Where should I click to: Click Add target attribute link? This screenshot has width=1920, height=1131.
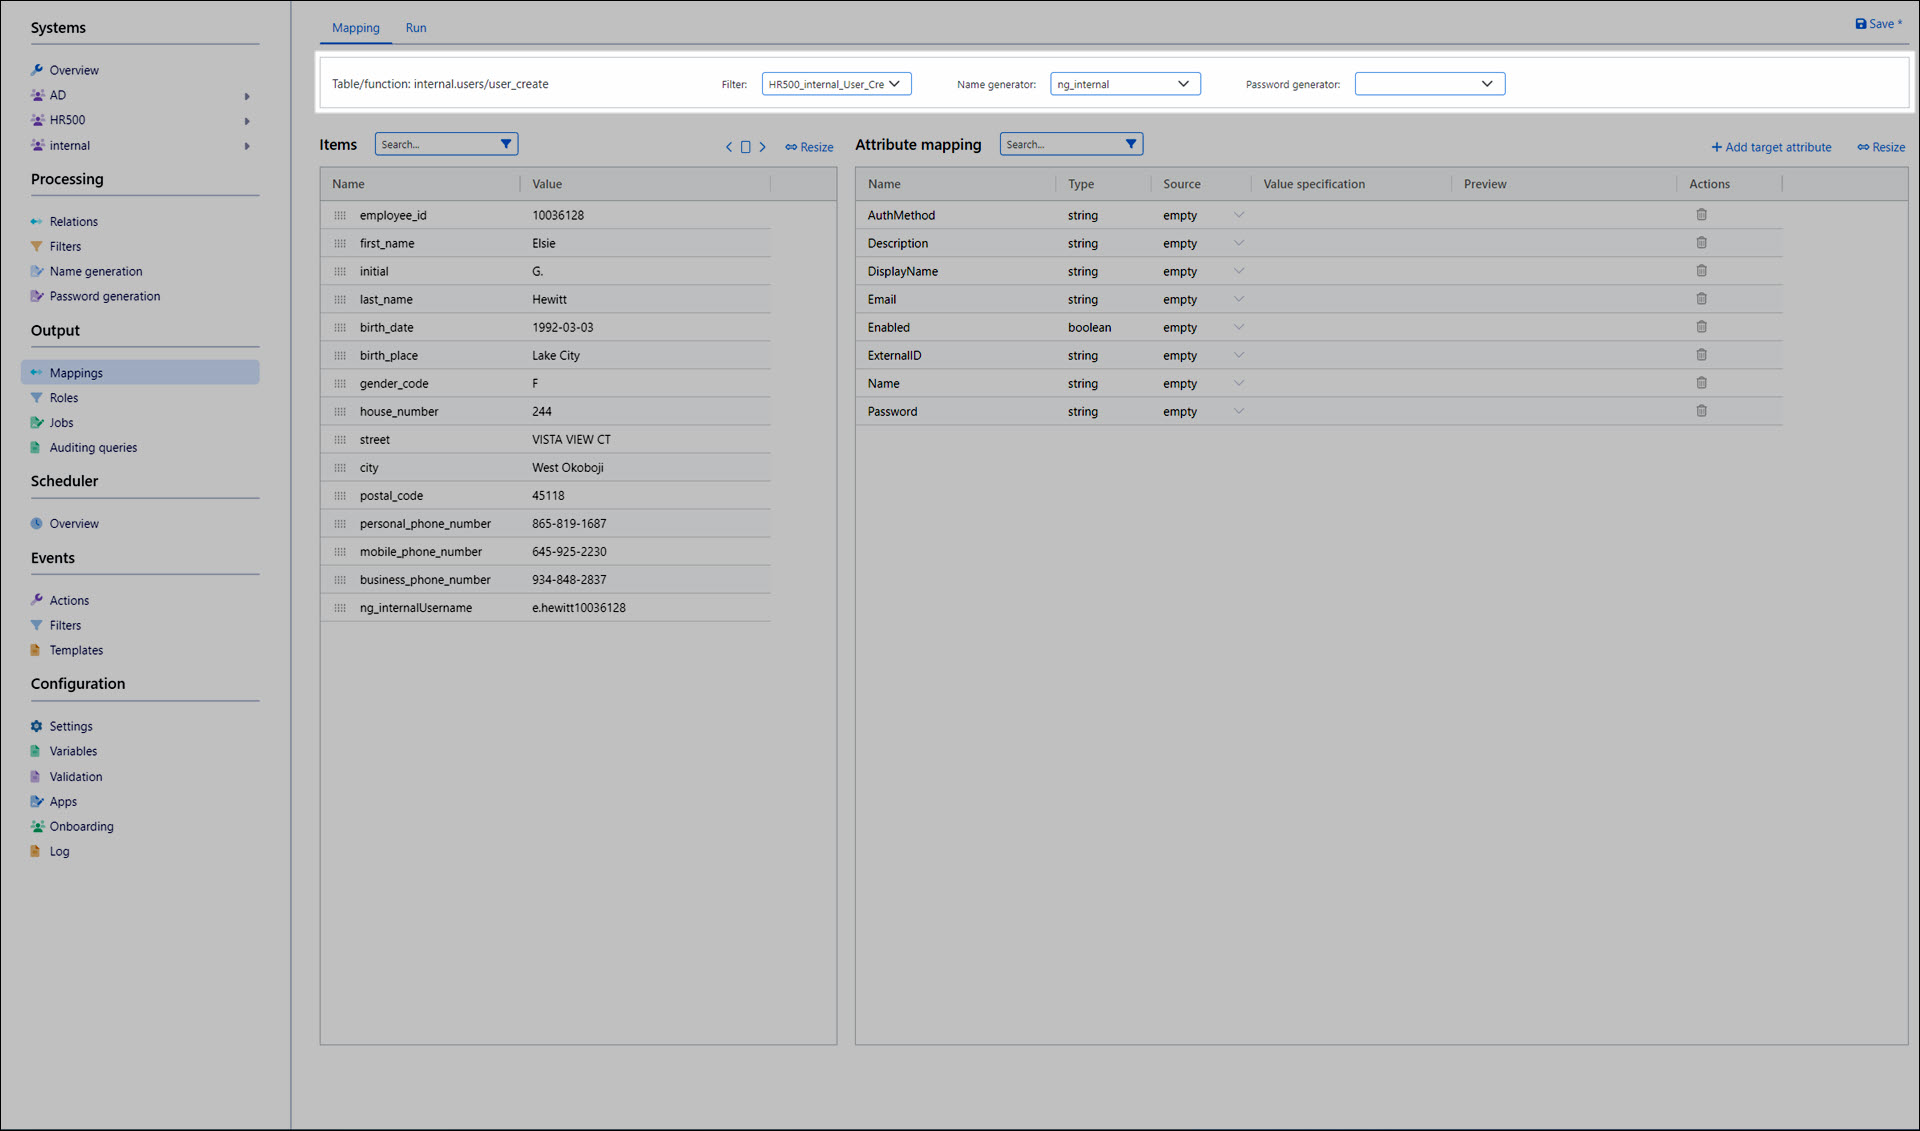tap(1771, 147)
